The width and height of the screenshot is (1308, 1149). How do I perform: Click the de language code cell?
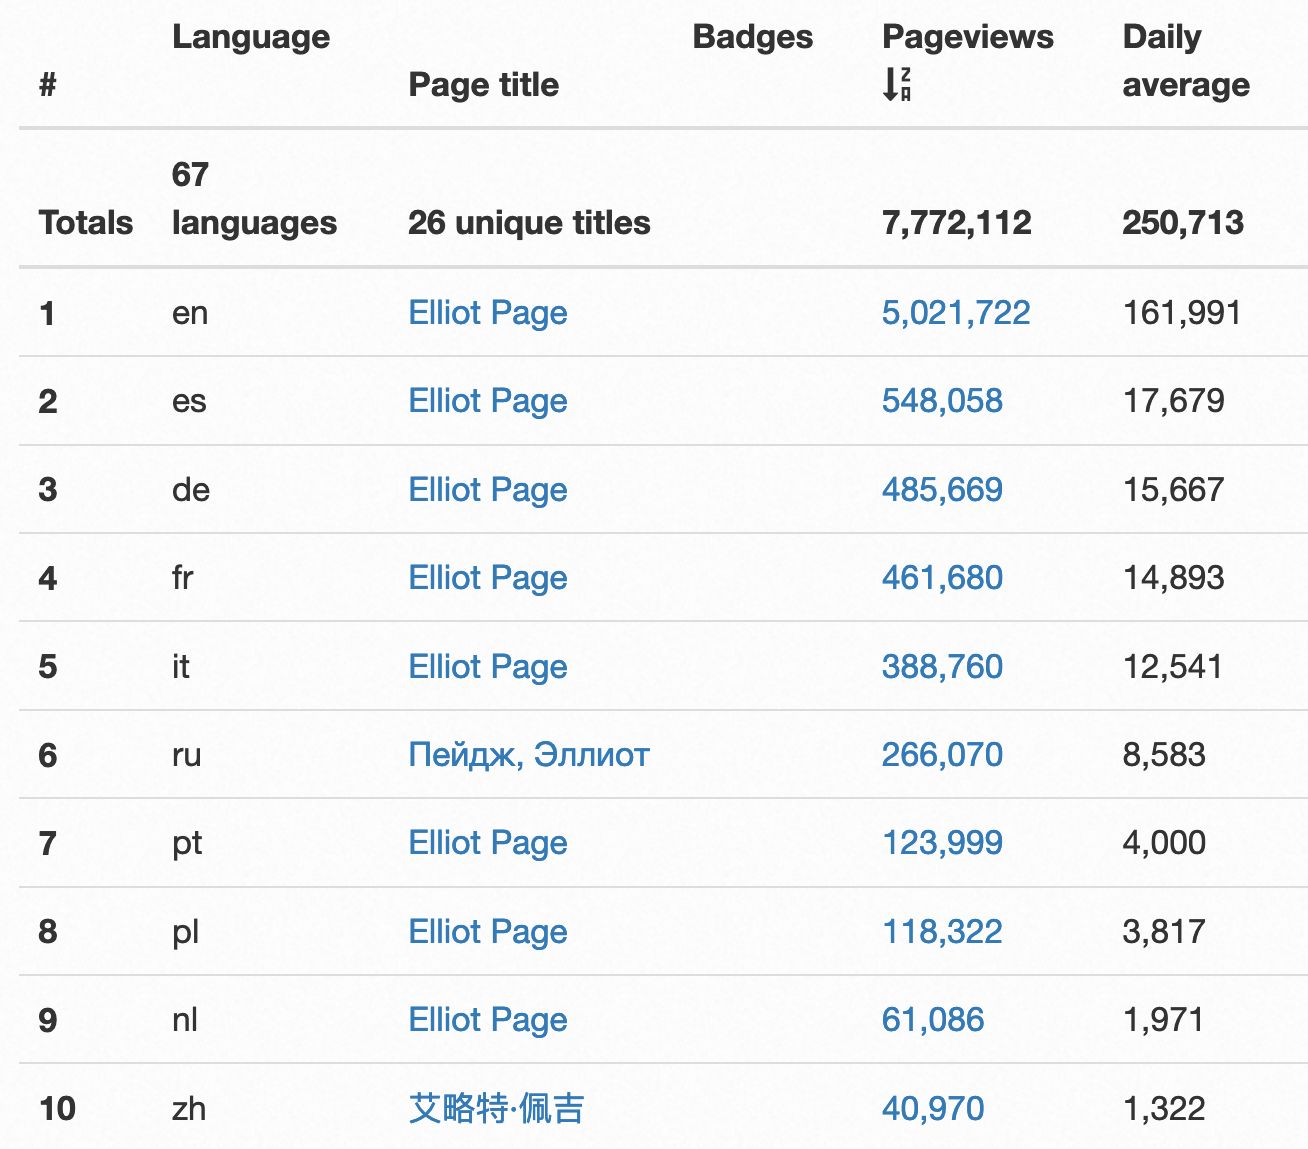click(x=191, y=490)
